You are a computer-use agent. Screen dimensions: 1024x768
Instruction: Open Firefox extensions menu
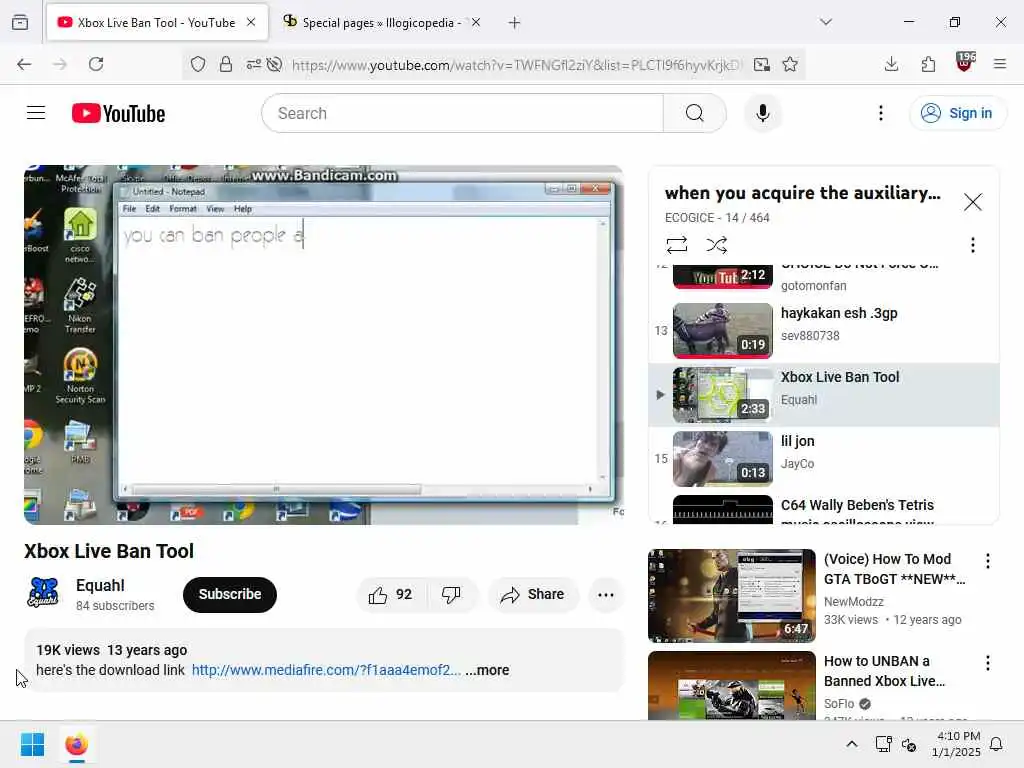point(928,64)
